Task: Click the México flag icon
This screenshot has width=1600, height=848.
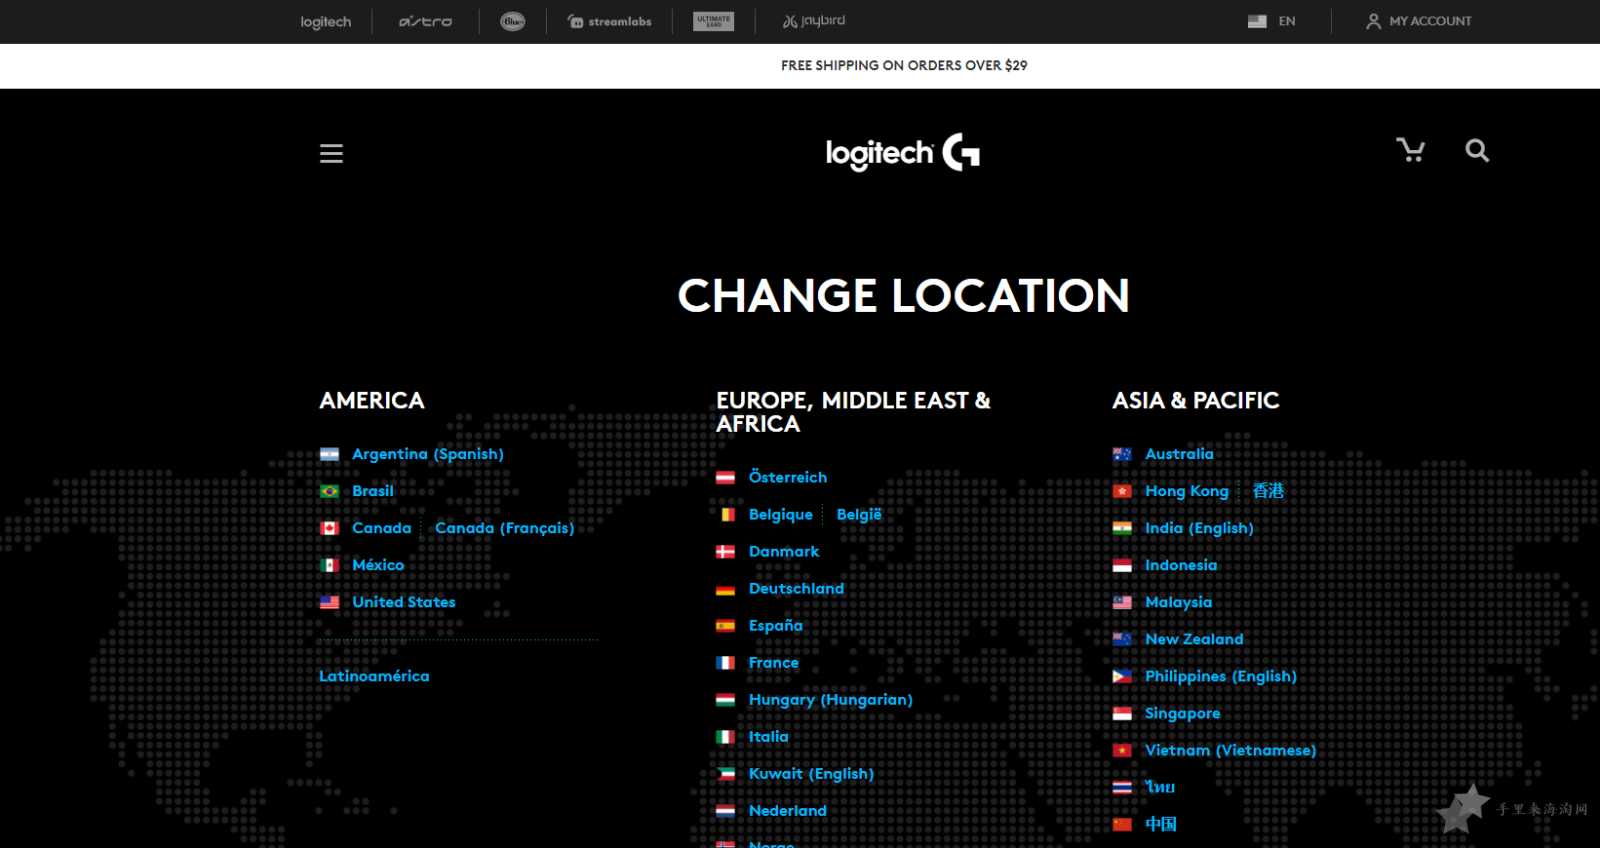Action: pos(329,565)
